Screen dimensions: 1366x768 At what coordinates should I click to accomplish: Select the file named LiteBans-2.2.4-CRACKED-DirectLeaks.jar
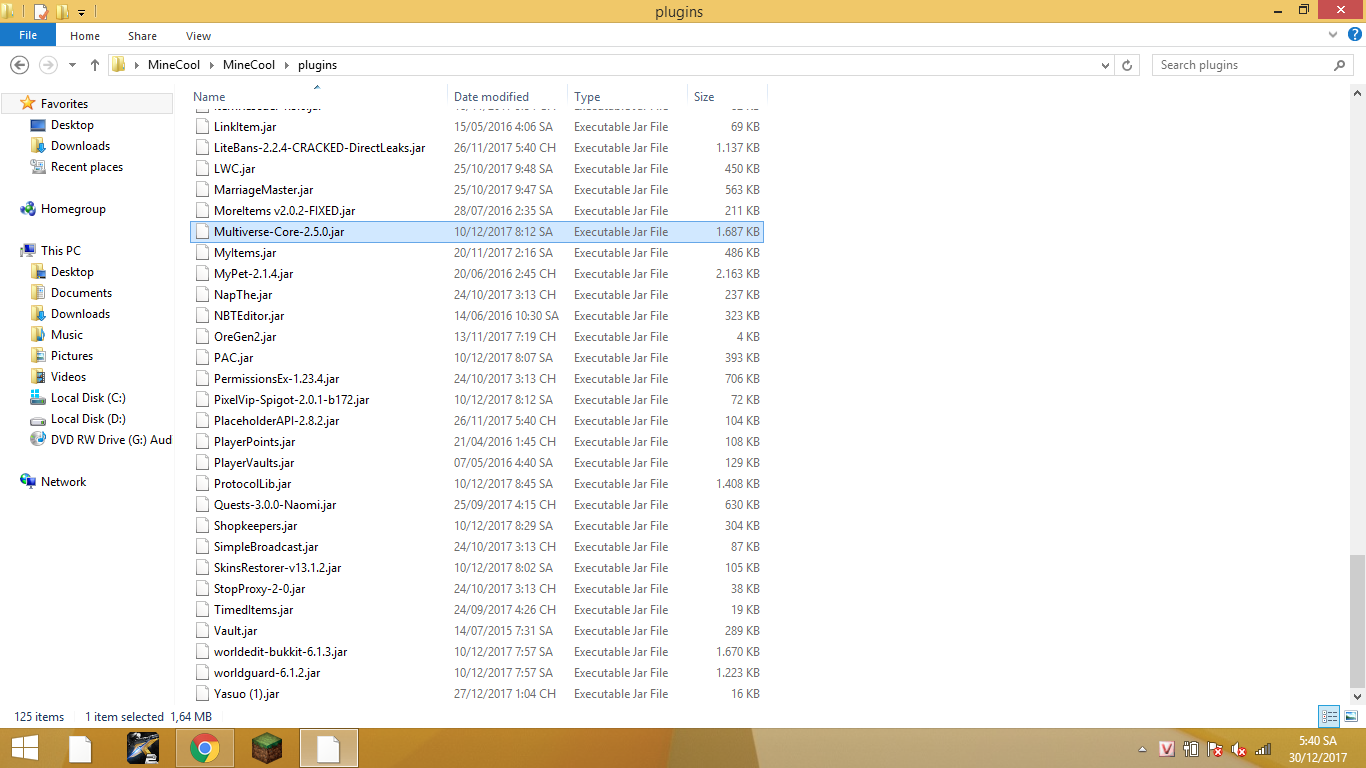tap(319, 148)
